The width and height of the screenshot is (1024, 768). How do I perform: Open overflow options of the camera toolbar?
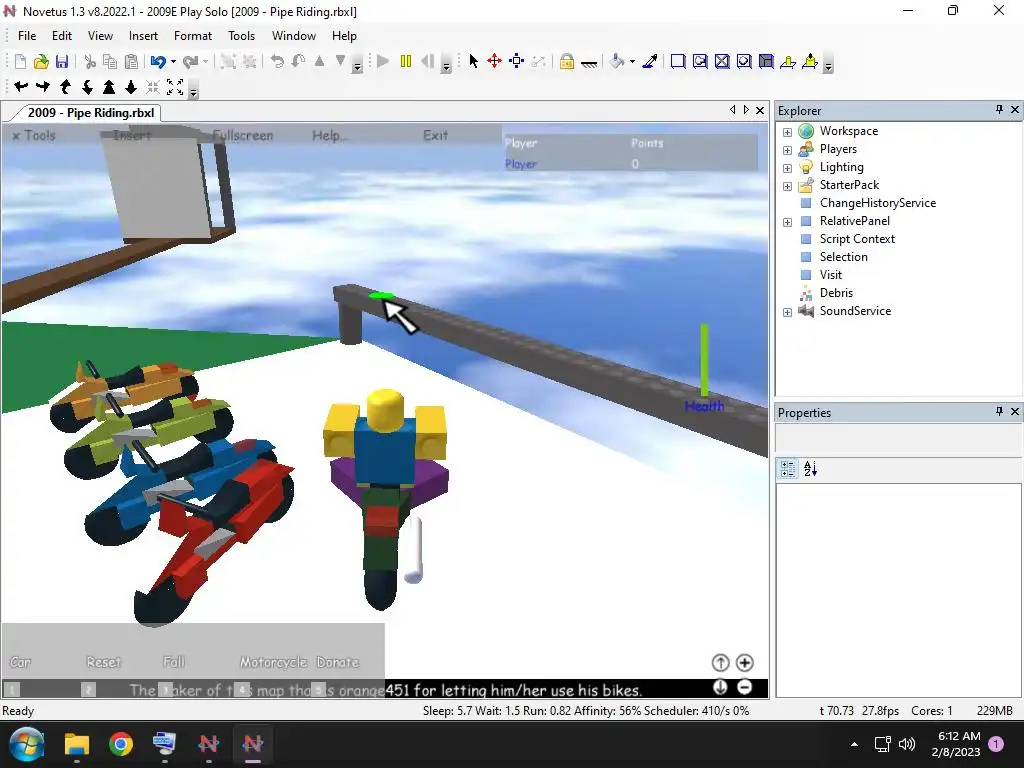click(193, 91)
